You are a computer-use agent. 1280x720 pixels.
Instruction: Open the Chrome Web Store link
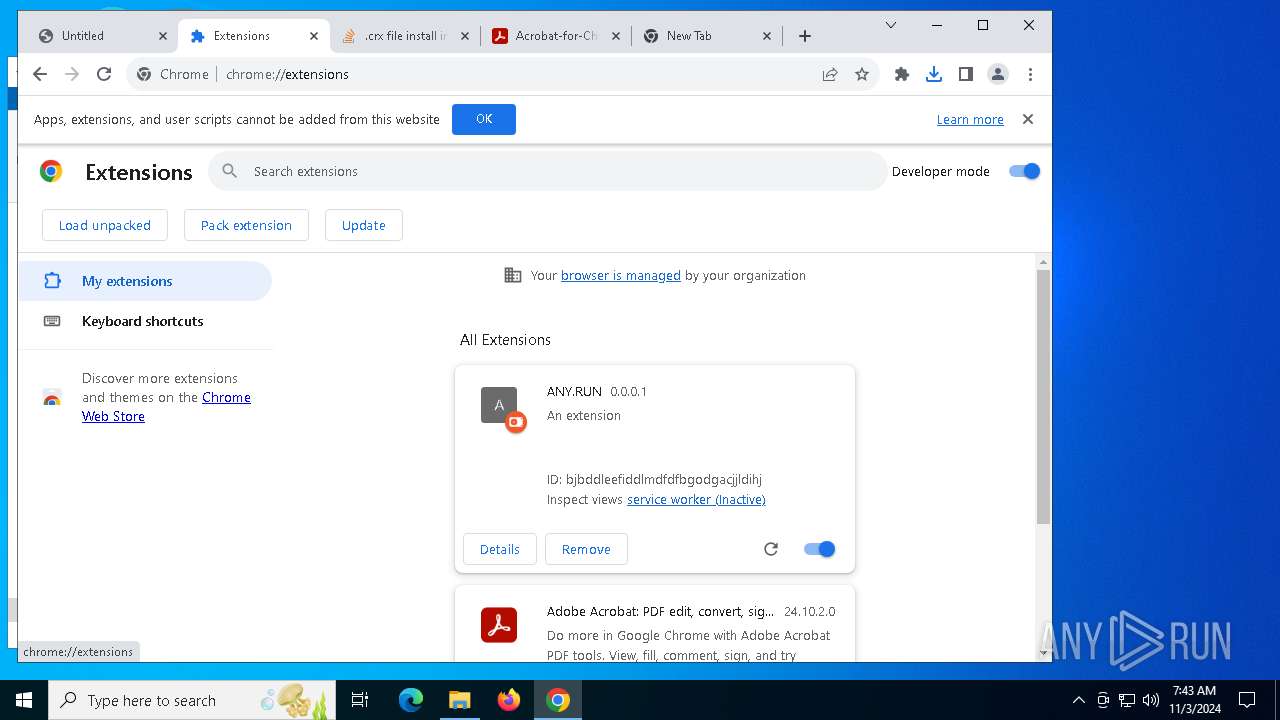tap(166, 407)
